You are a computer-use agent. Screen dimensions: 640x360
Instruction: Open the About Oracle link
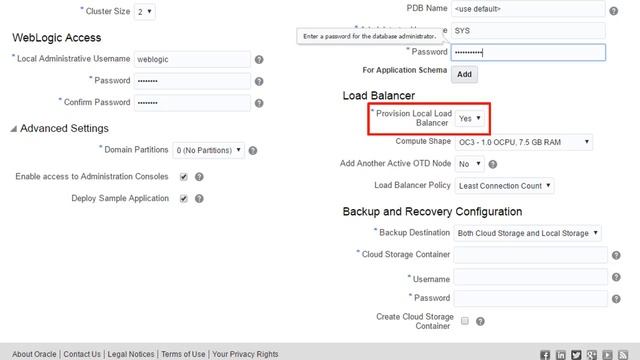(x=34, y=354)
